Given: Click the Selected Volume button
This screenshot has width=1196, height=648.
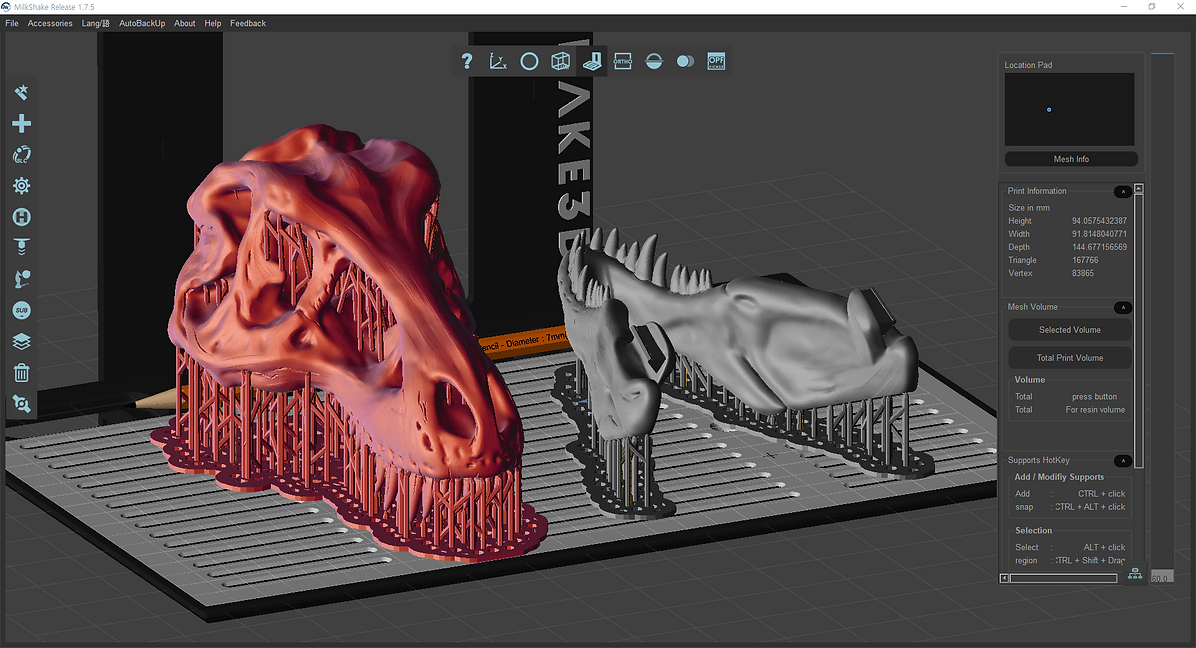Looking at the screenshot, I should (x=1069, y=330).
